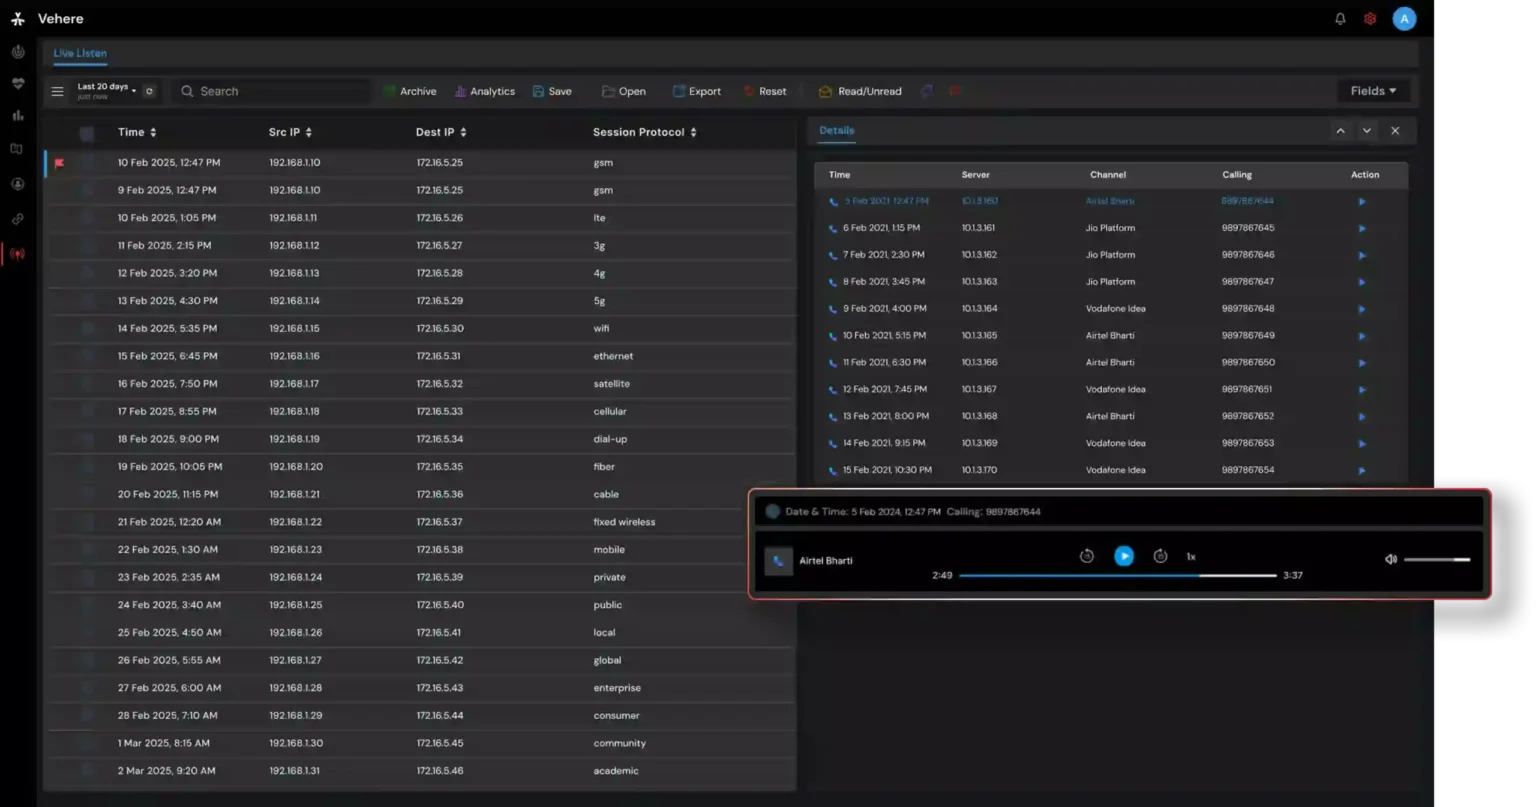Open the notifications bell icon

[1340, 18]
